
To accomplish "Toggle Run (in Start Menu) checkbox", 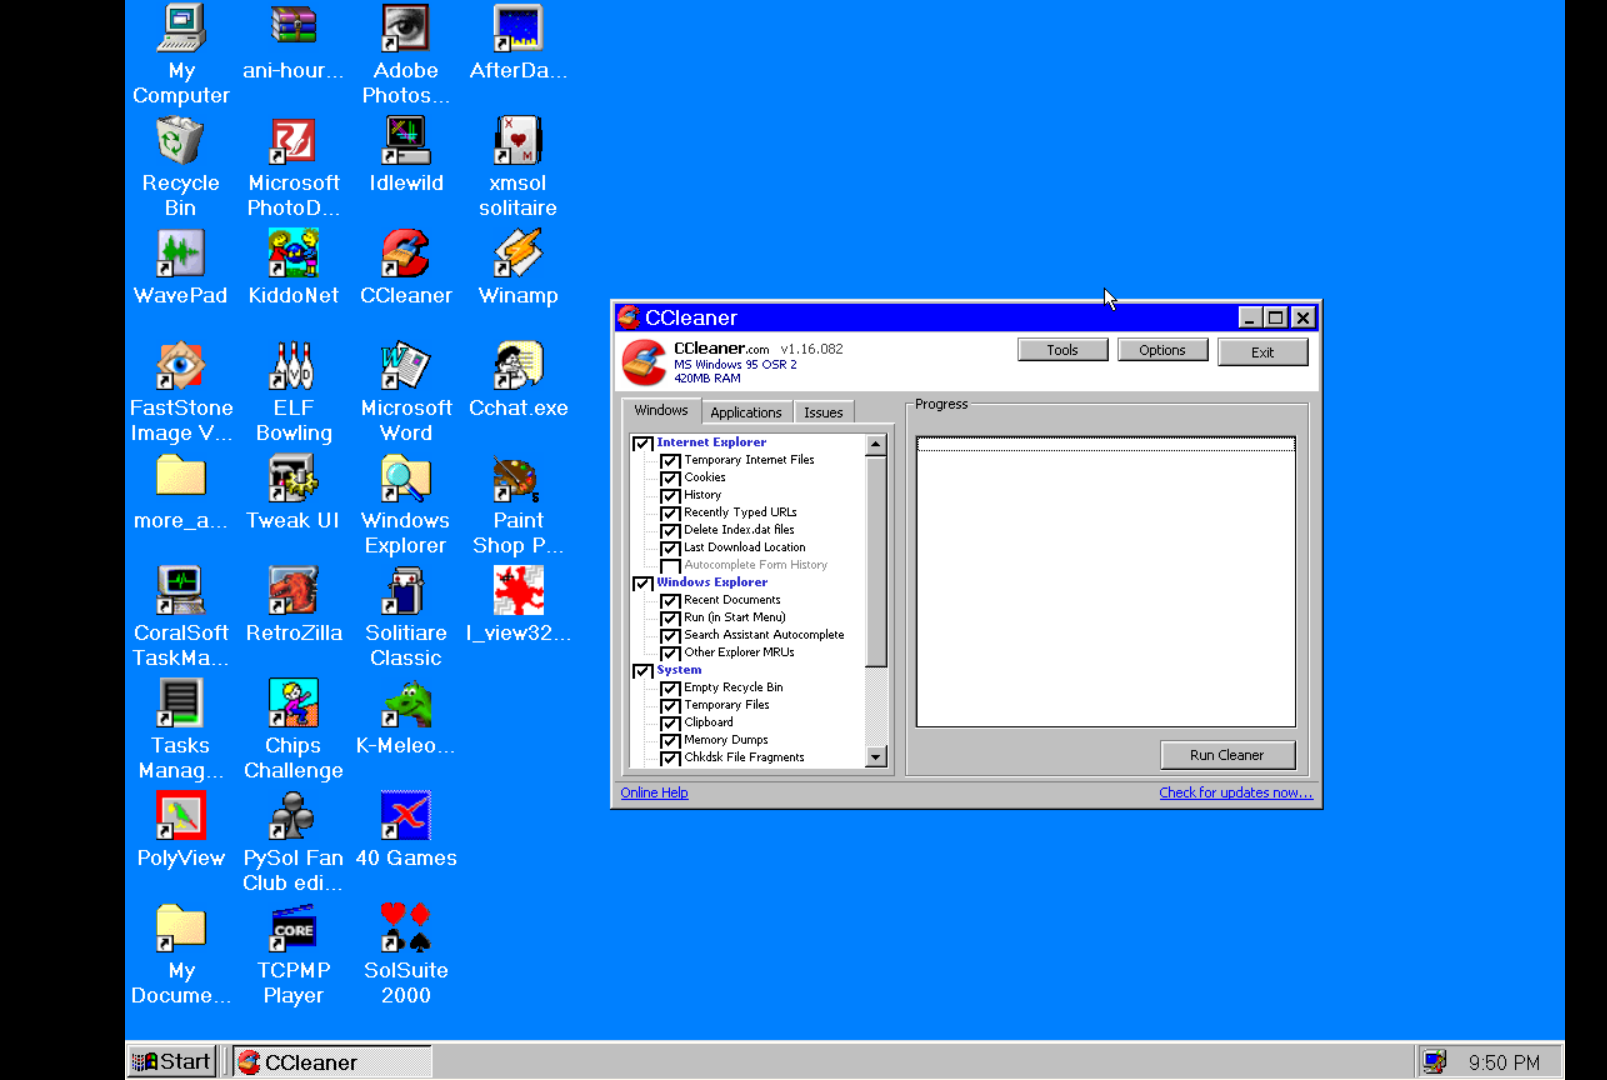I will [x=670, y=618].
